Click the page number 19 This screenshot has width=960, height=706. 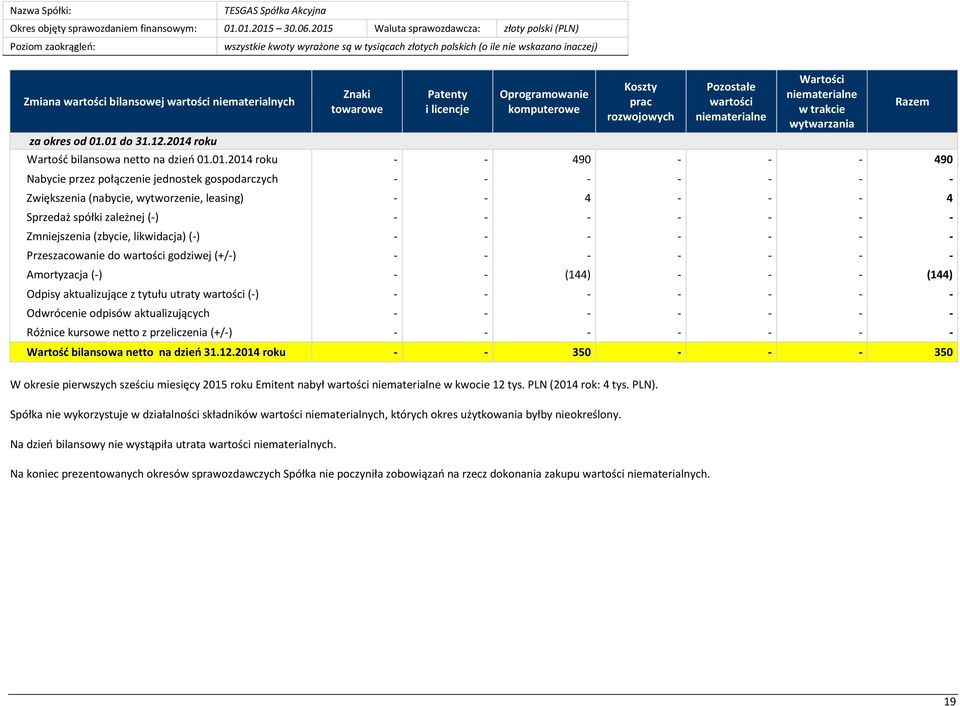point(950,702)
